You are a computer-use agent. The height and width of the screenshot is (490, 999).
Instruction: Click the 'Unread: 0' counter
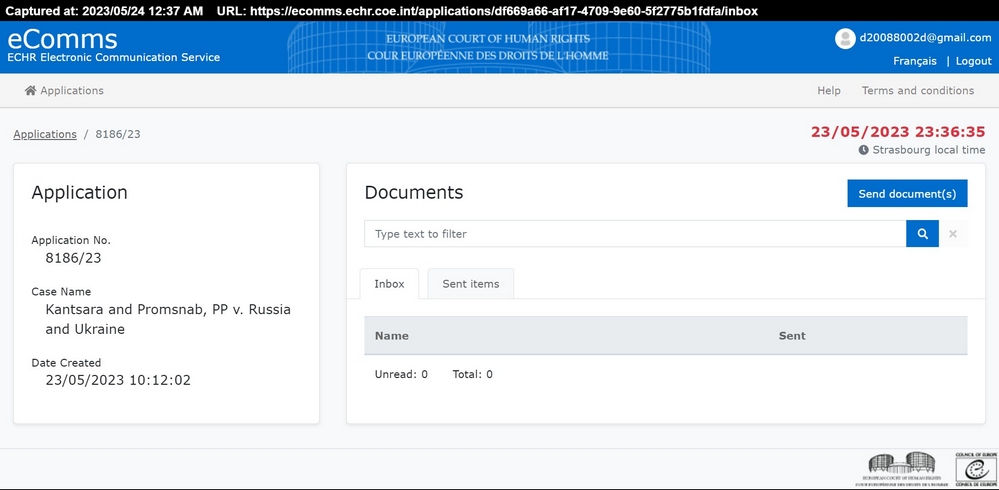pos(401,374)
